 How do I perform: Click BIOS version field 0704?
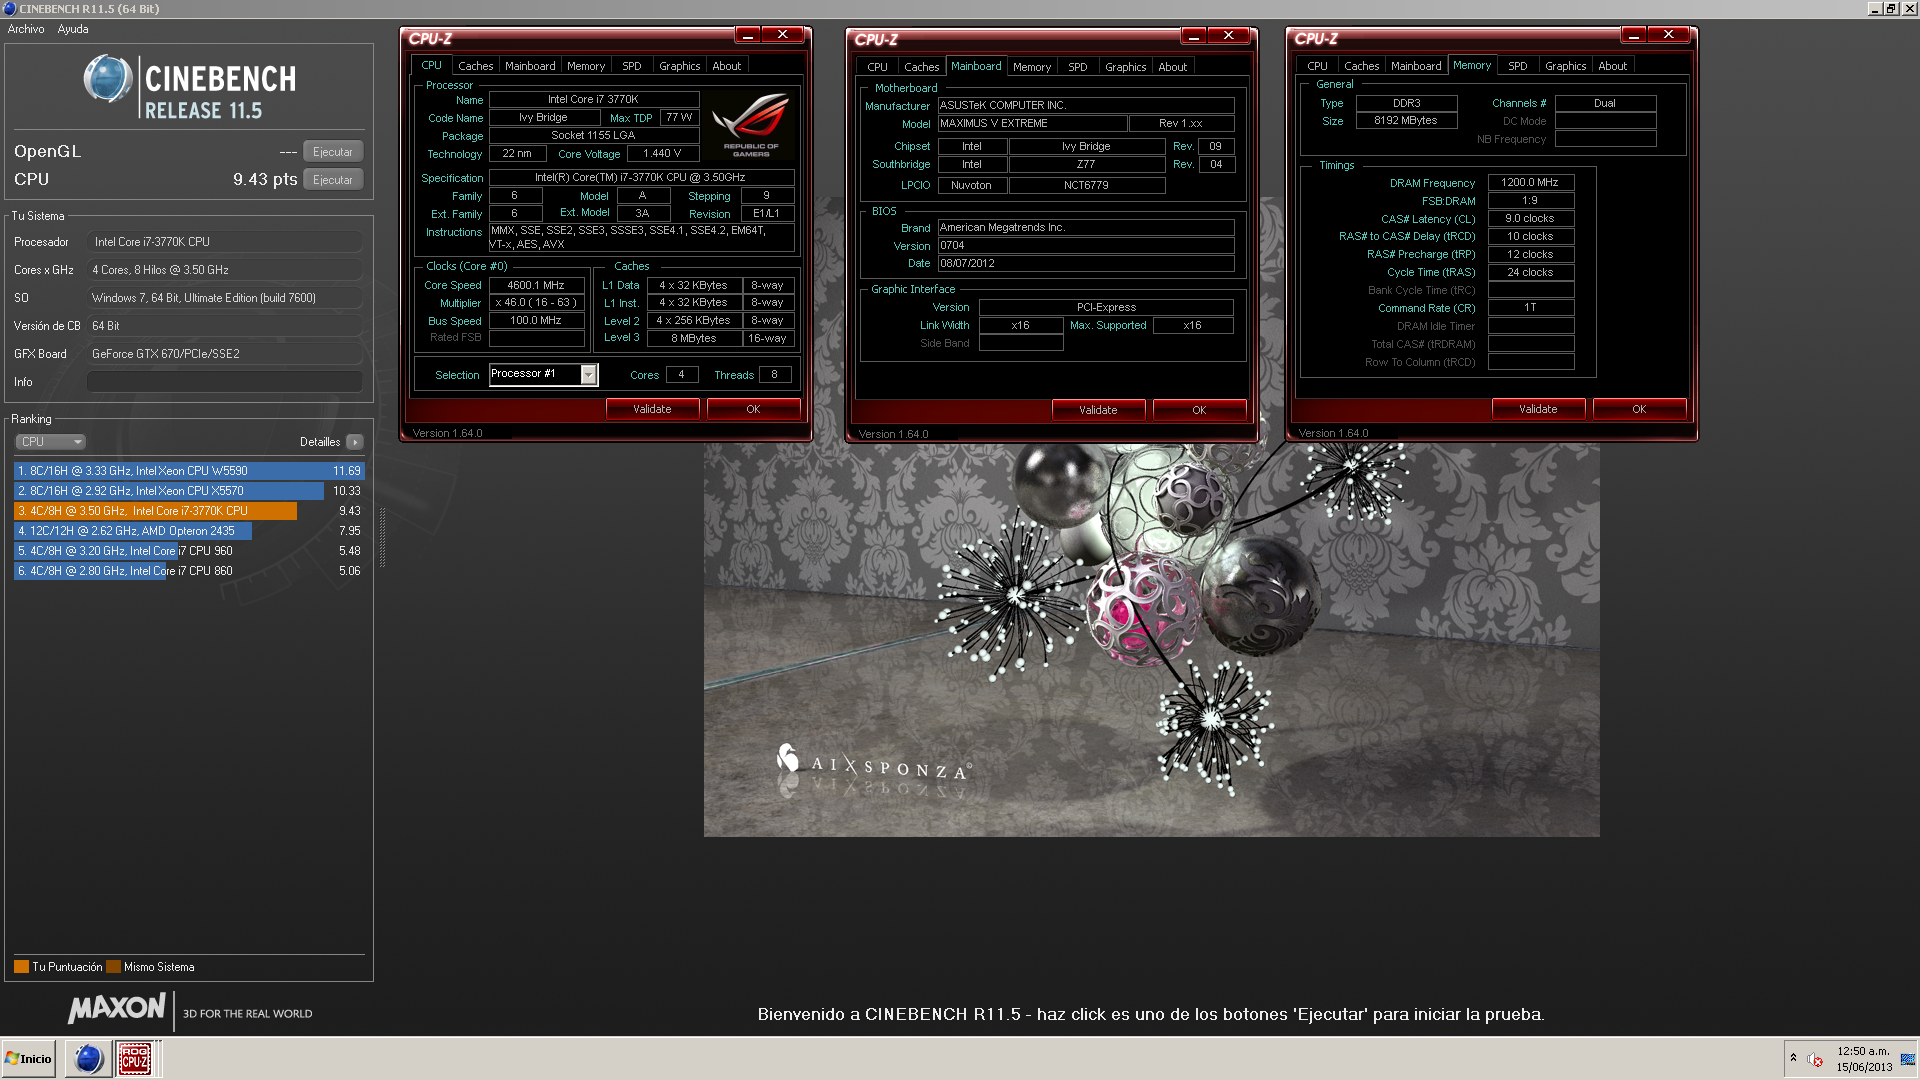(1085, 246)
